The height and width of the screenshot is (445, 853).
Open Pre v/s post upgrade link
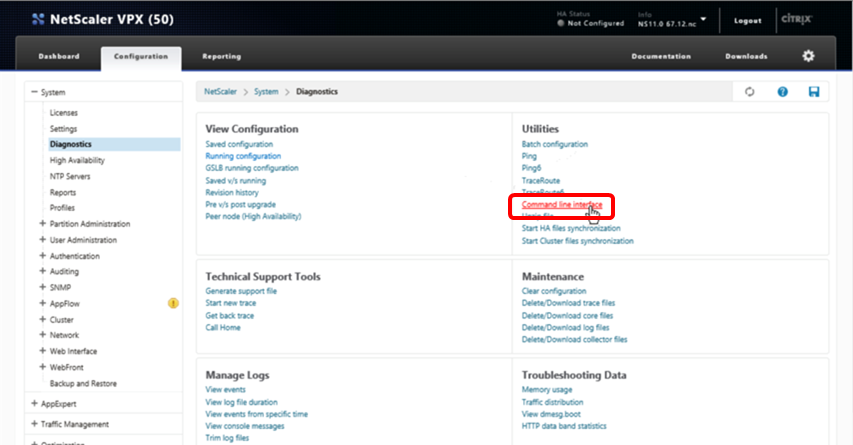tap(240, 205)
